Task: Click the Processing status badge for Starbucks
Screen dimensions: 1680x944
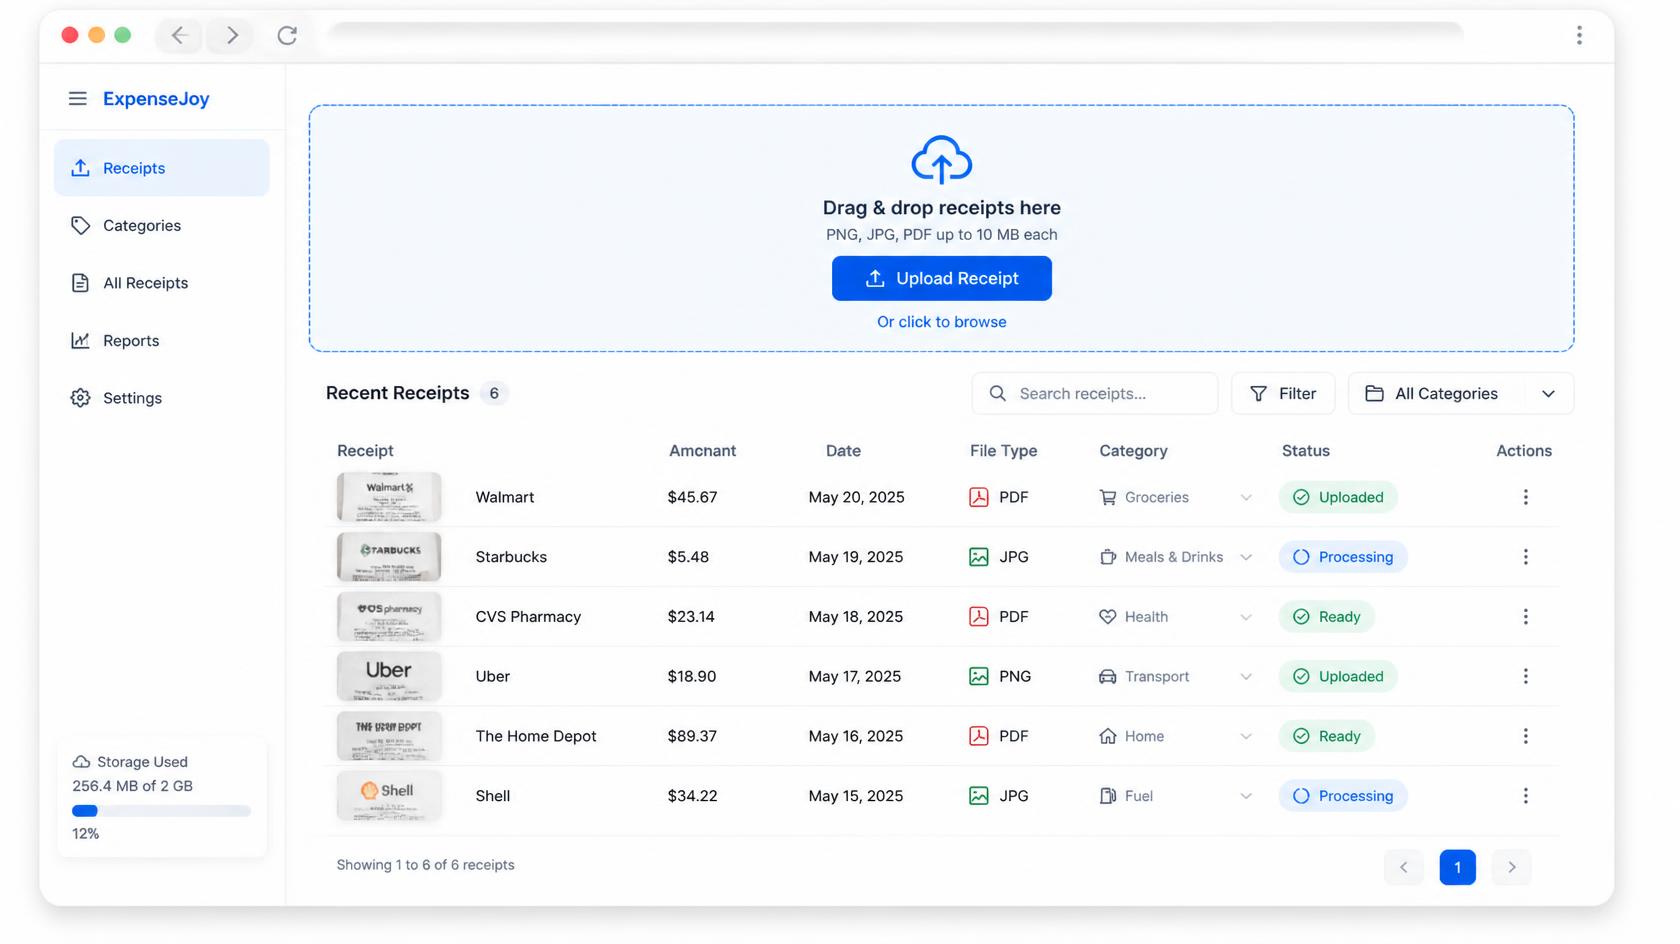Action: pyautogui.click(x=1343, y=557)
